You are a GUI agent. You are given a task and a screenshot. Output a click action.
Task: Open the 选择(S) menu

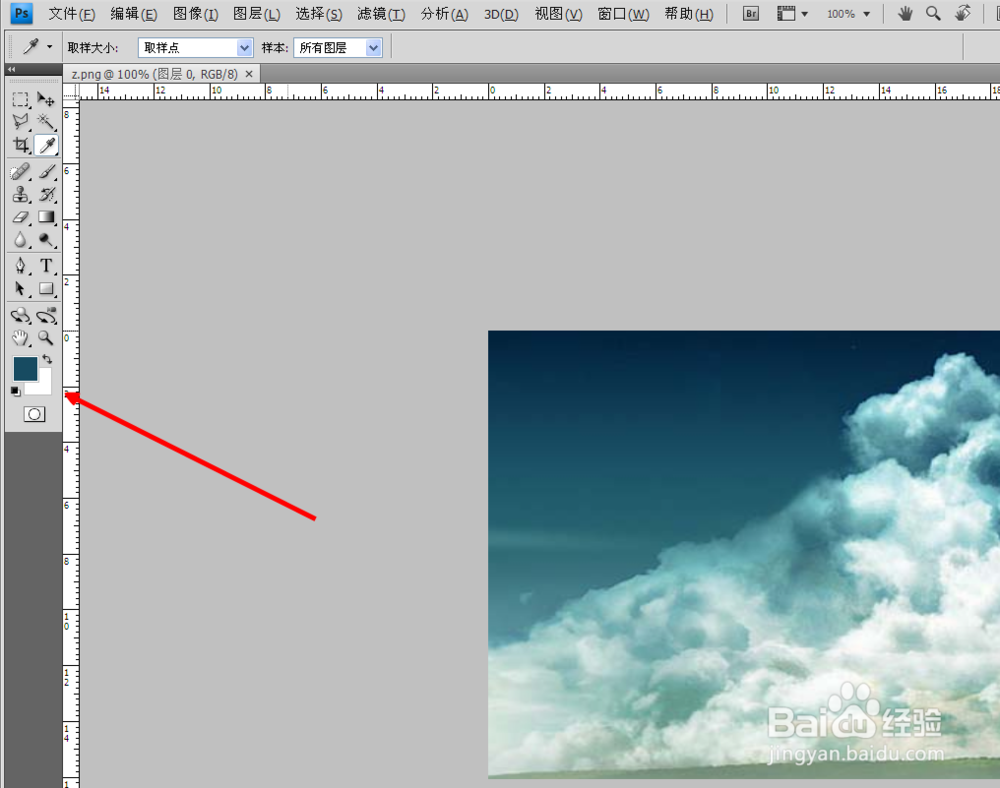point(318,13)
